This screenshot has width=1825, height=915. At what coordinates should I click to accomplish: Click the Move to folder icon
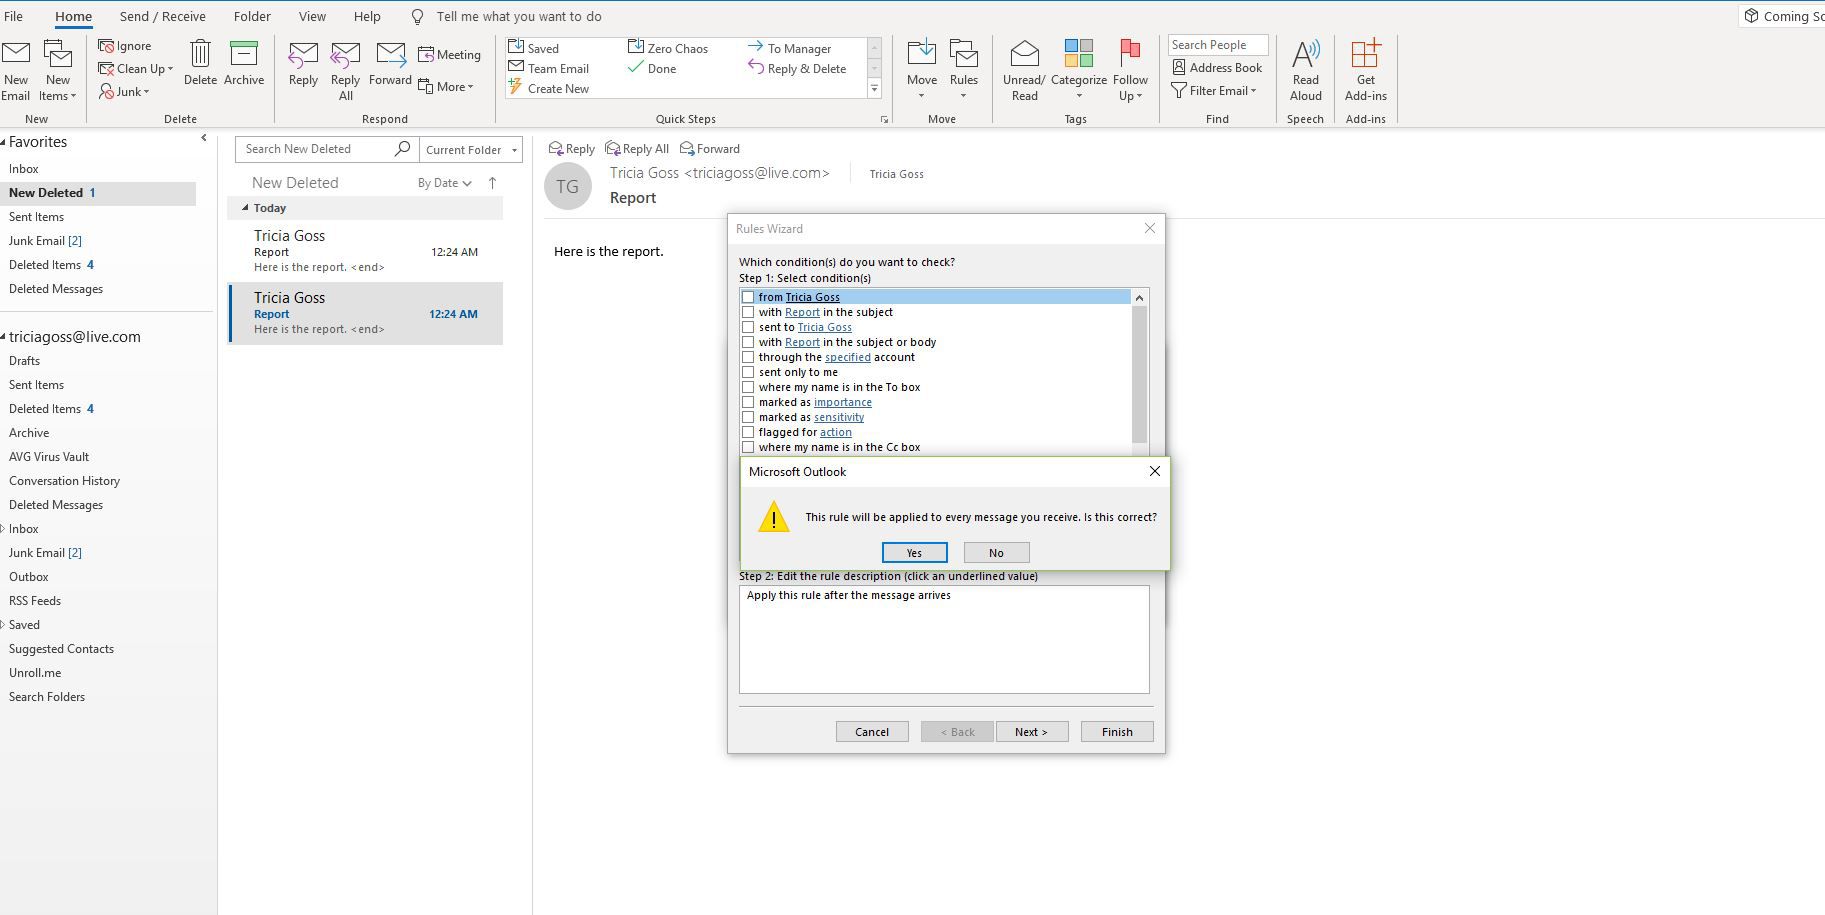(922, 53)
